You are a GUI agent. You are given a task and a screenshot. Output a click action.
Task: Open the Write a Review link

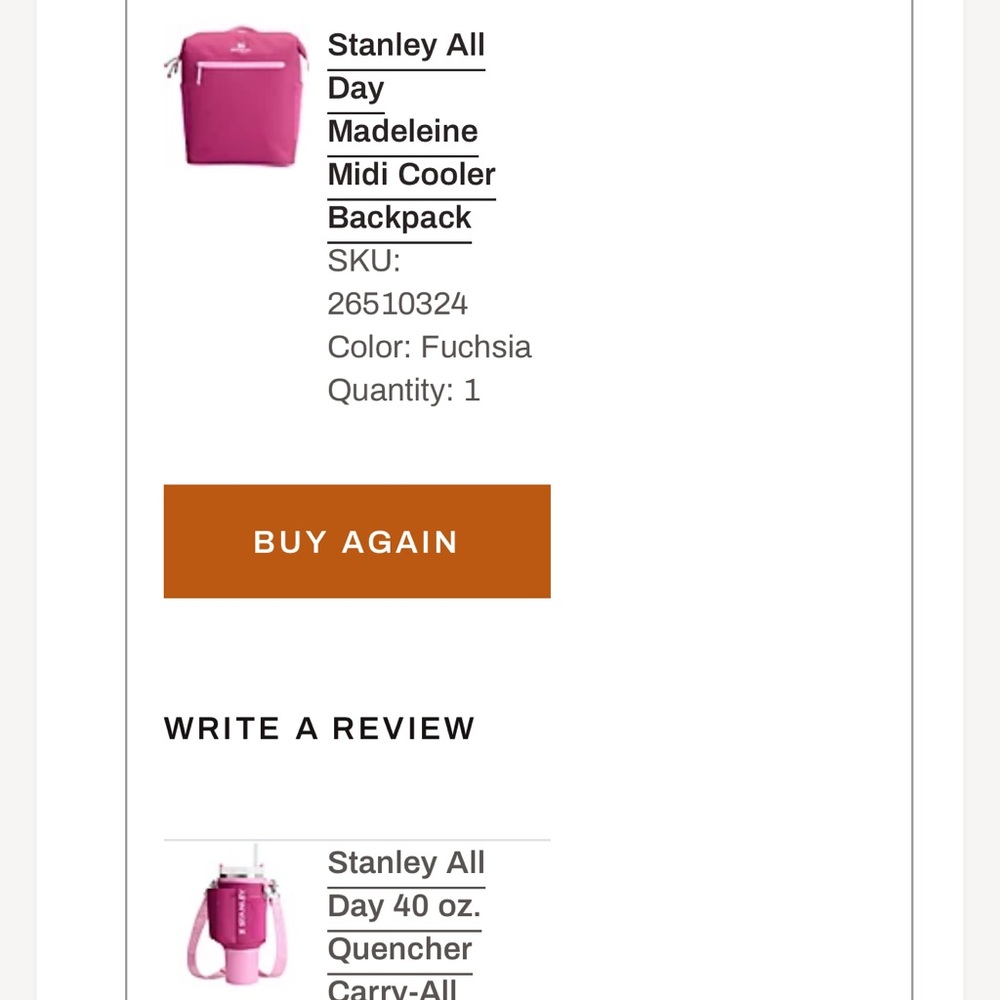click(320, 728)
